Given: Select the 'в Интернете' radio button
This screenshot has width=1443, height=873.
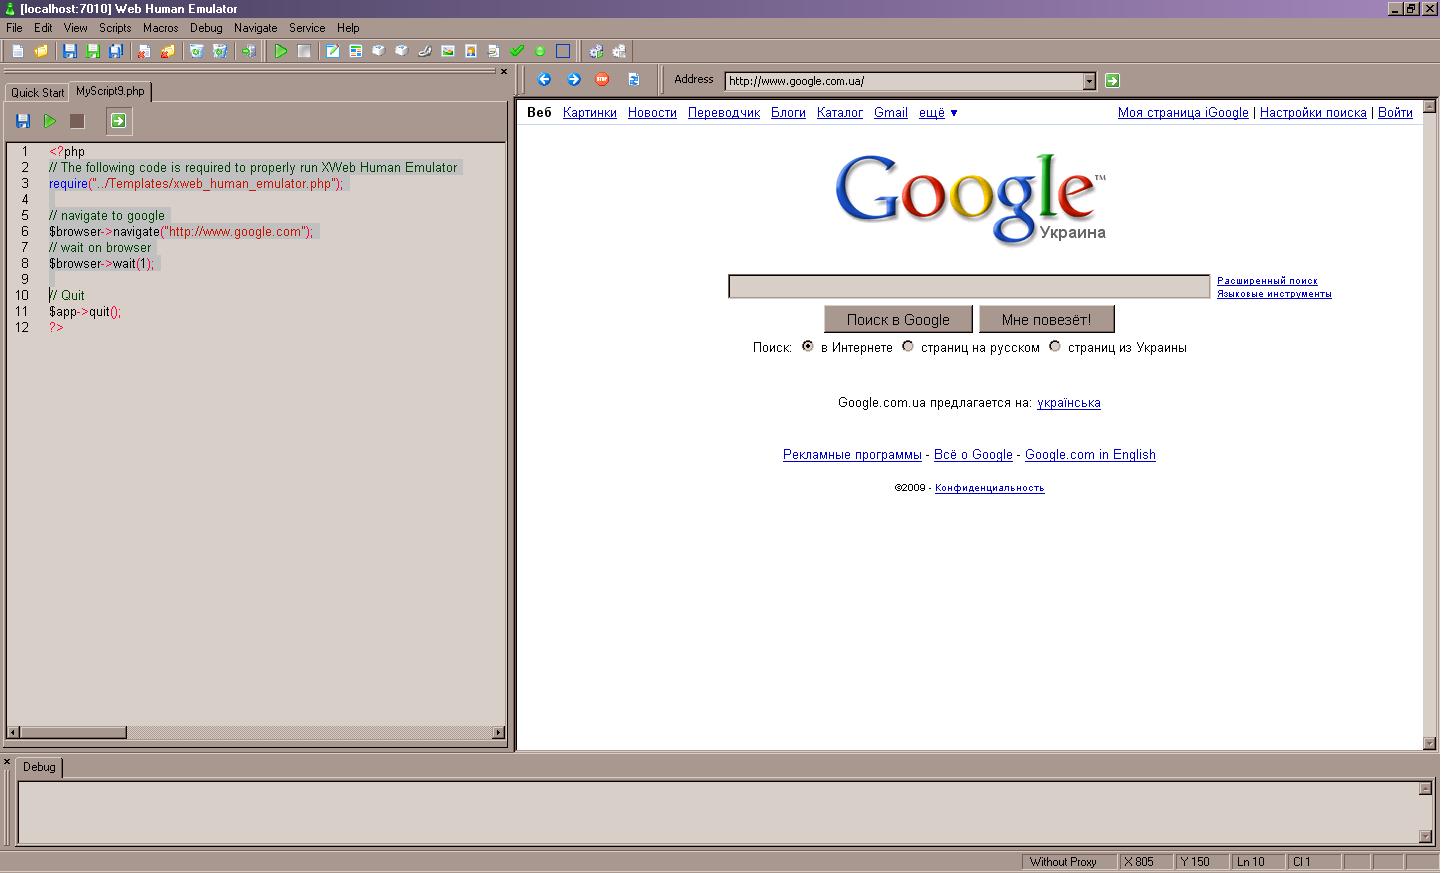Looking at the screenshot, I should tap(808, 346).
